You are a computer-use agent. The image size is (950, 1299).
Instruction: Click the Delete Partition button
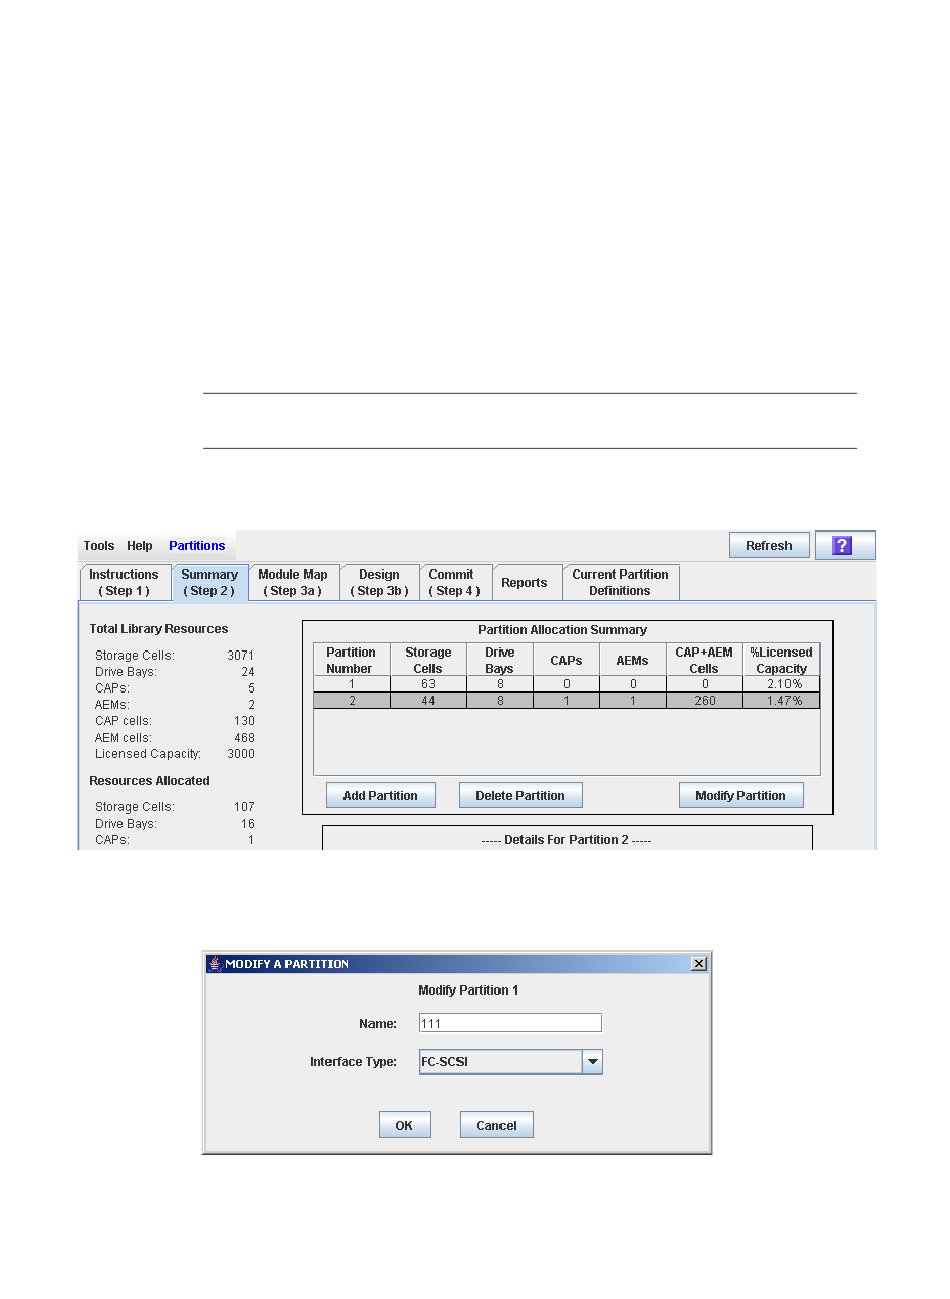click(x=520, y=795)
